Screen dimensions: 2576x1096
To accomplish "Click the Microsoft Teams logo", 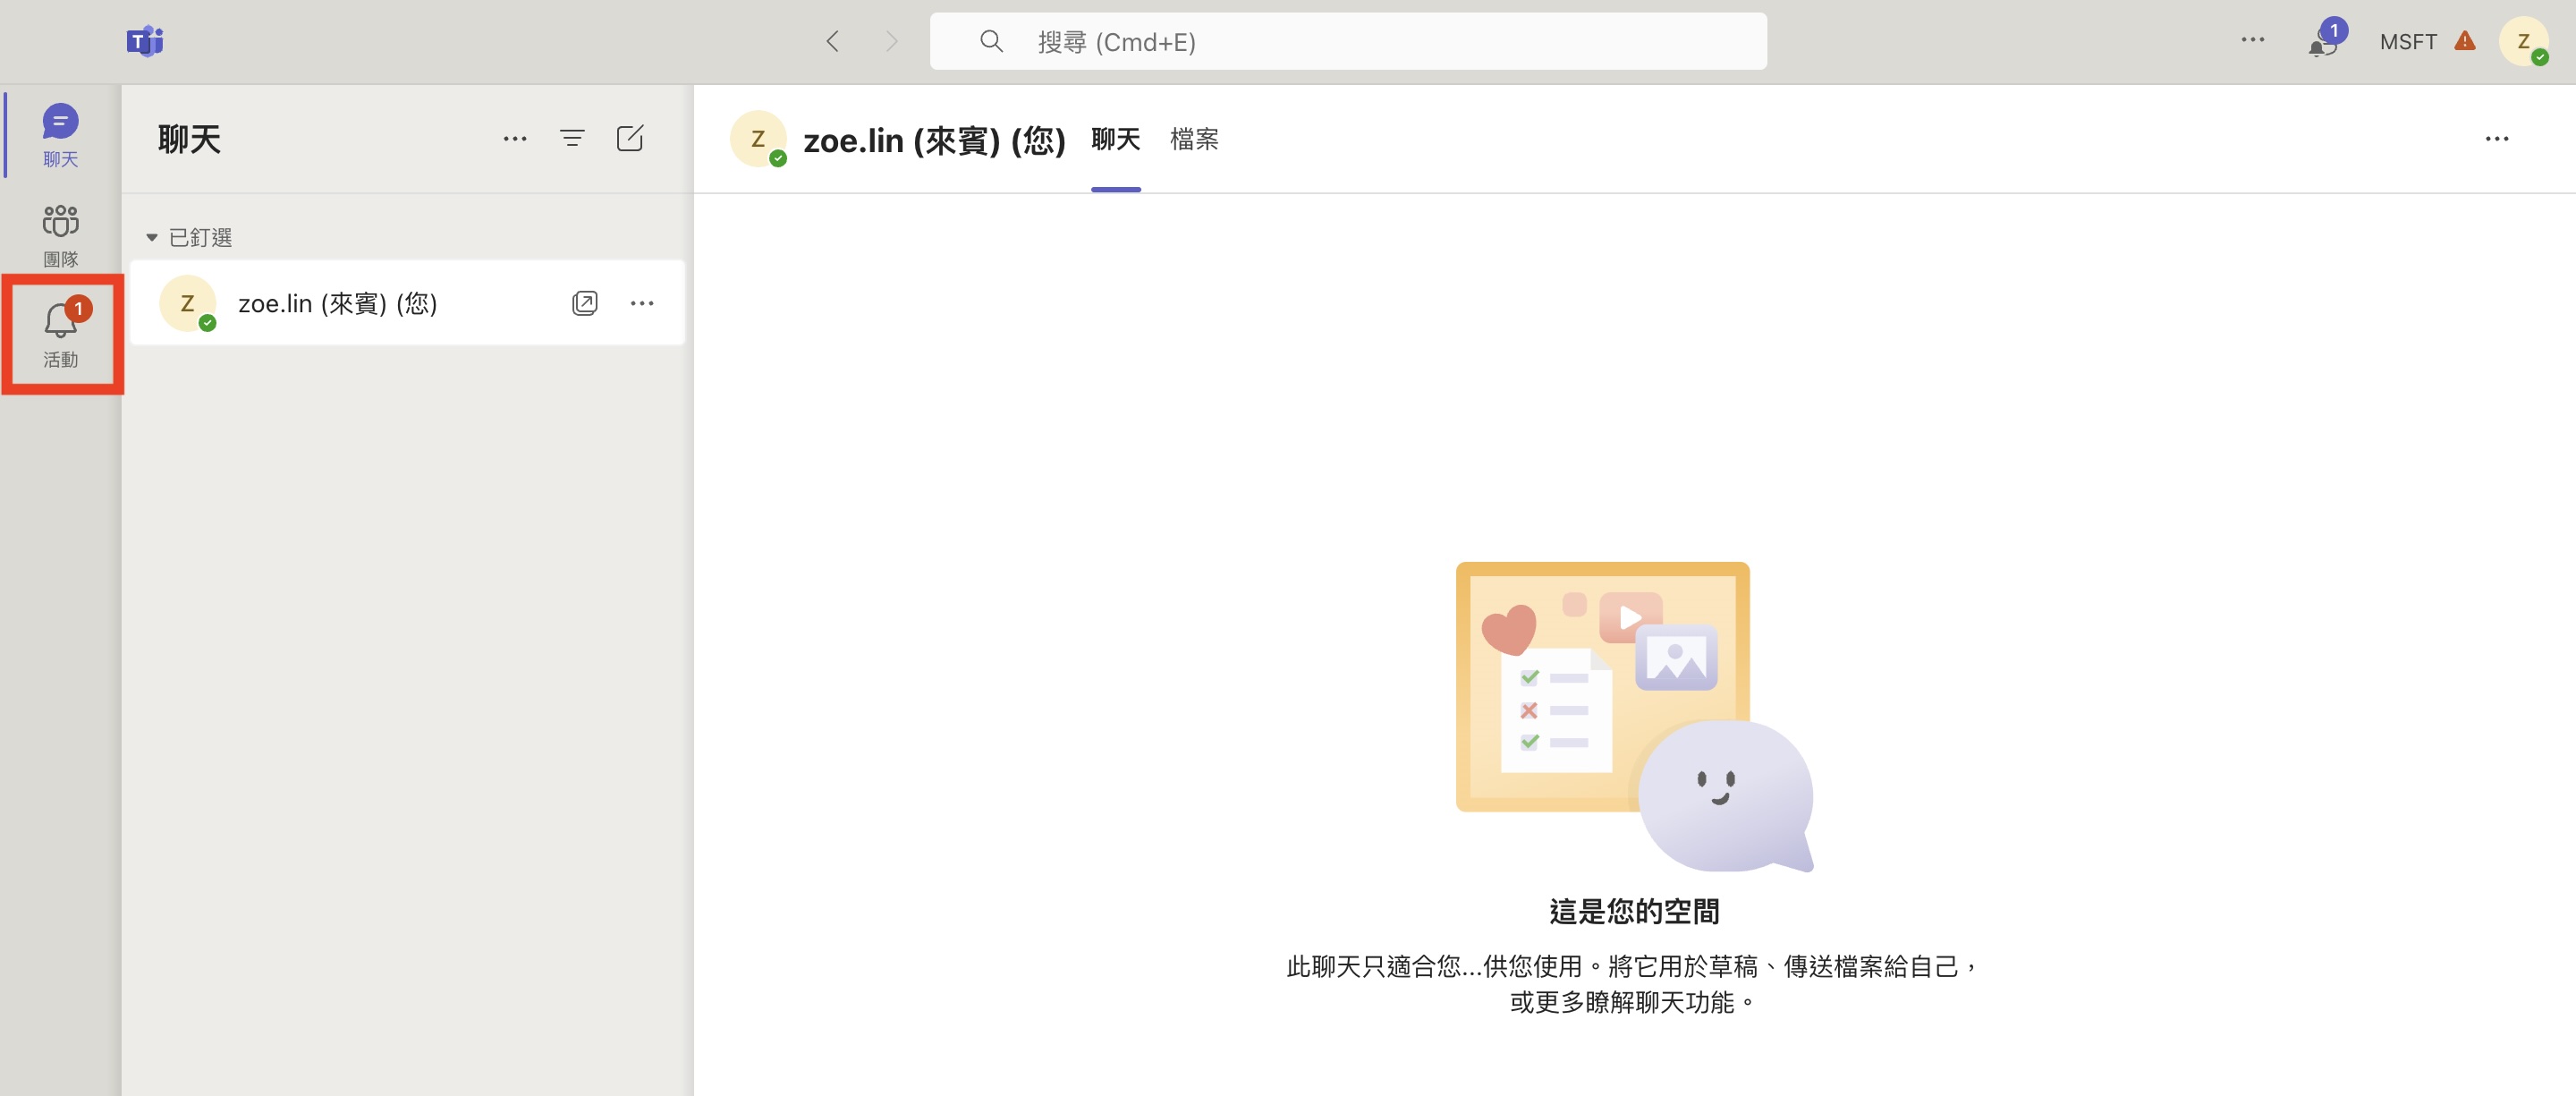I will pyautogui.click(x=145, y=41).
